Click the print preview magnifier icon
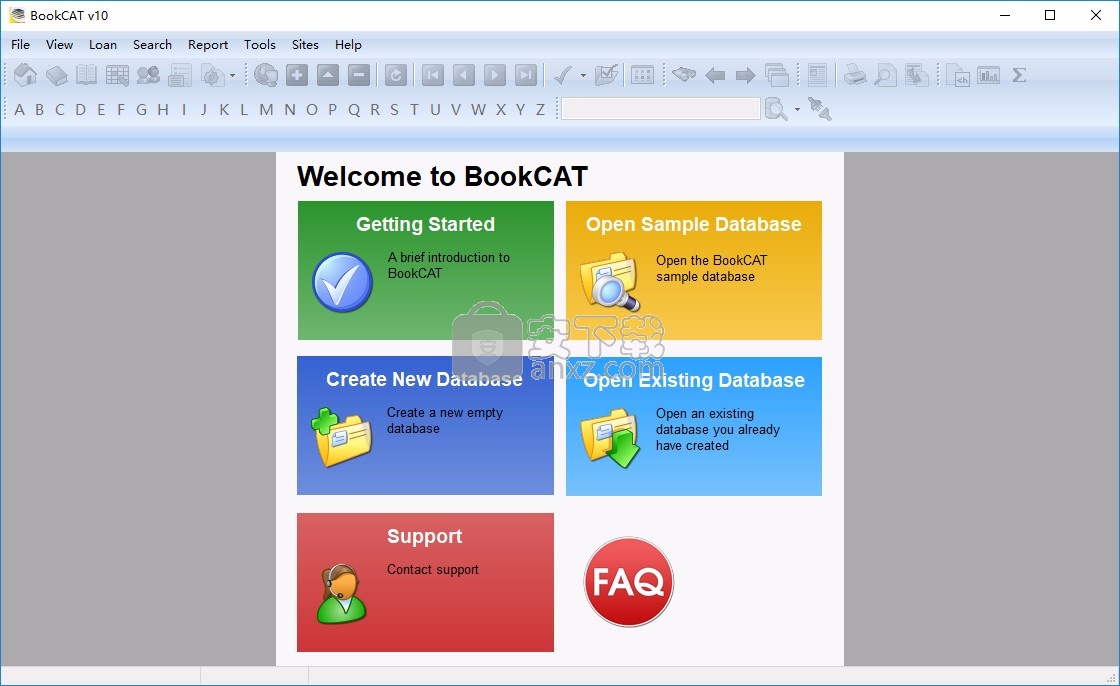The width and height of the screenshot is (1120, 686). [886, 75]
